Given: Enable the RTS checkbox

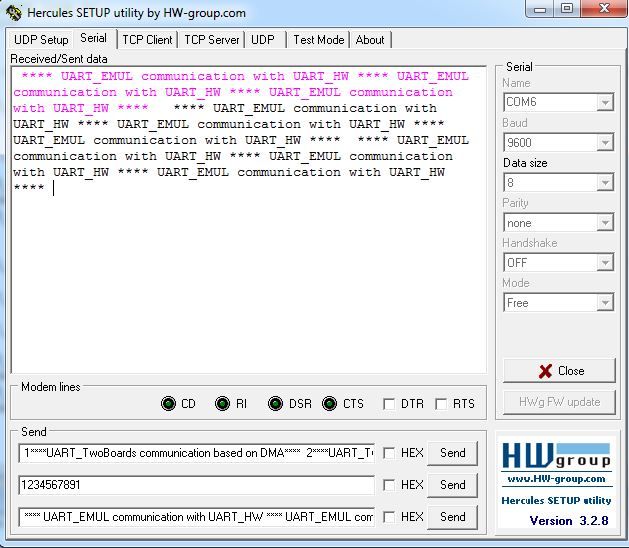Looking at the screenshot, I should [x=441, y=404].
